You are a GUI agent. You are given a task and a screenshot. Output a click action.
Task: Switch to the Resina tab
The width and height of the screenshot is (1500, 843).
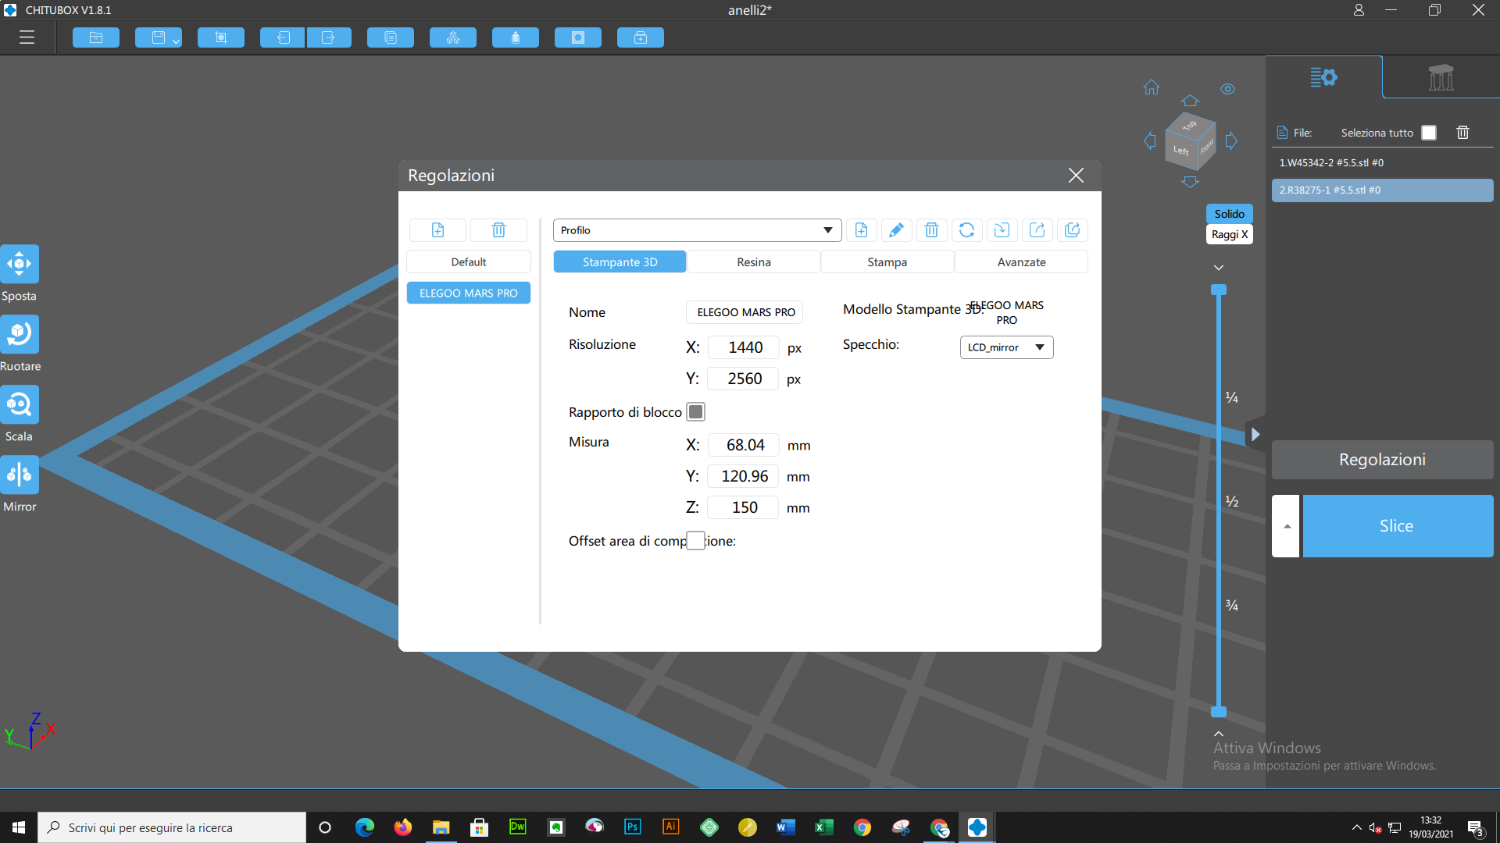tap(754, 262)
